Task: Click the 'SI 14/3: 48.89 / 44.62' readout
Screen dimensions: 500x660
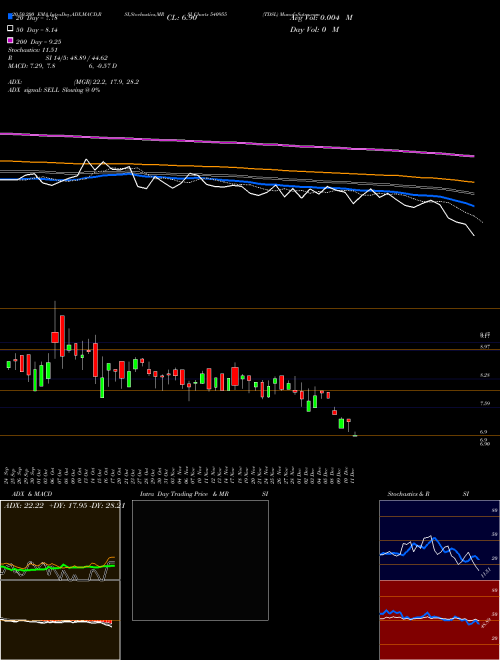Action: coord(77,58)
